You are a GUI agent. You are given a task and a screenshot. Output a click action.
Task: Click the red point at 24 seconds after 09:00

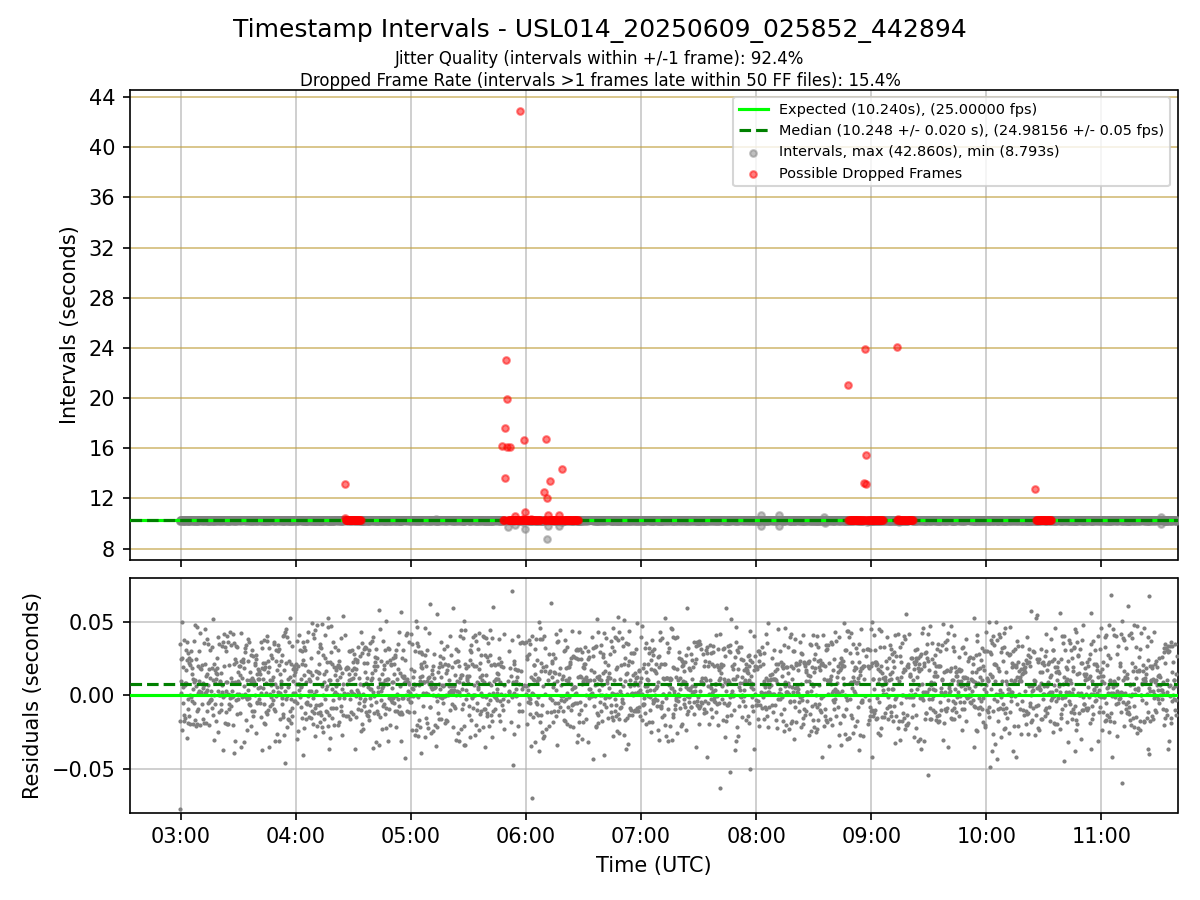pyautogui.click(x=897, y=347)
